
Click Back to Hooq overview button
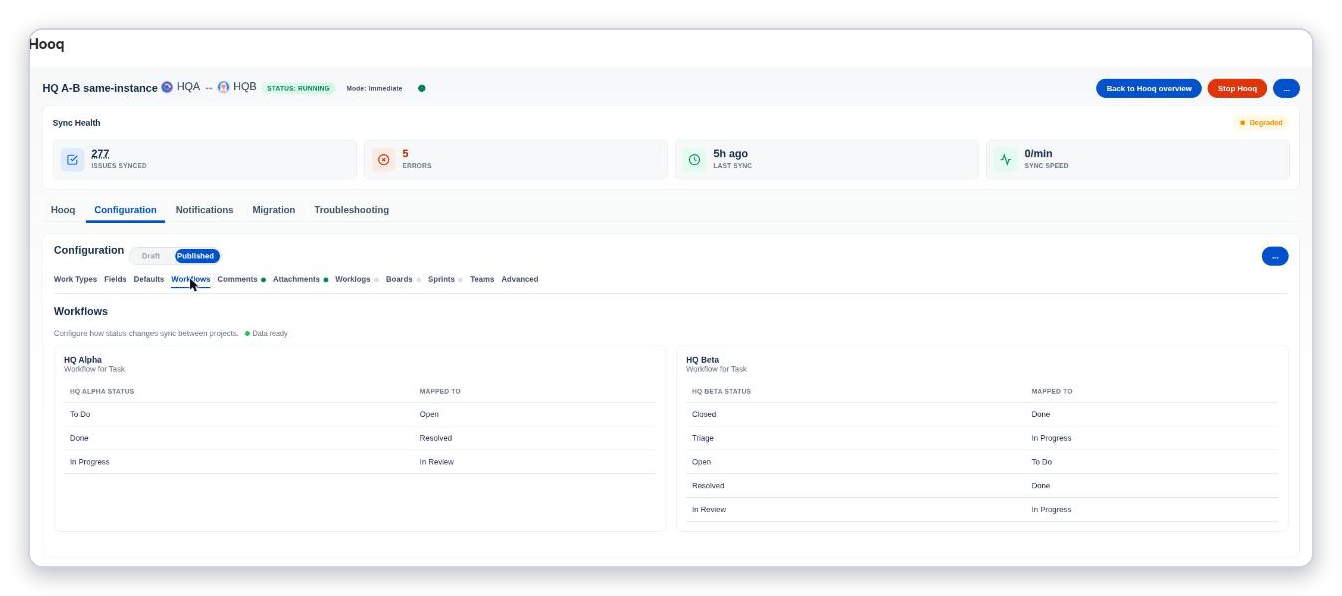[x=1149, y=88]
